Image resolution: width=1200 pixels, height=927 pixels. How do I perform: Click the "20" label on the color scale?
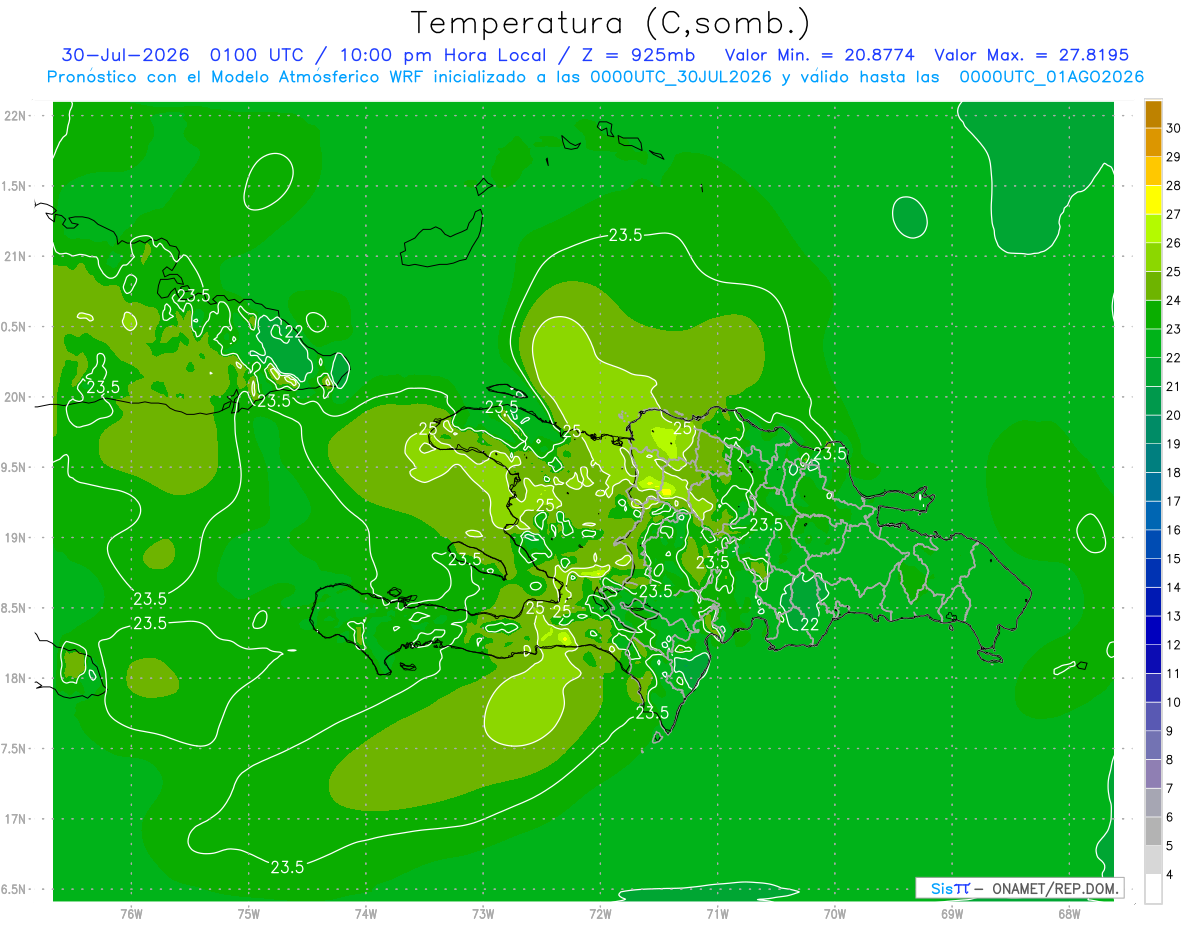(1174, 415)
